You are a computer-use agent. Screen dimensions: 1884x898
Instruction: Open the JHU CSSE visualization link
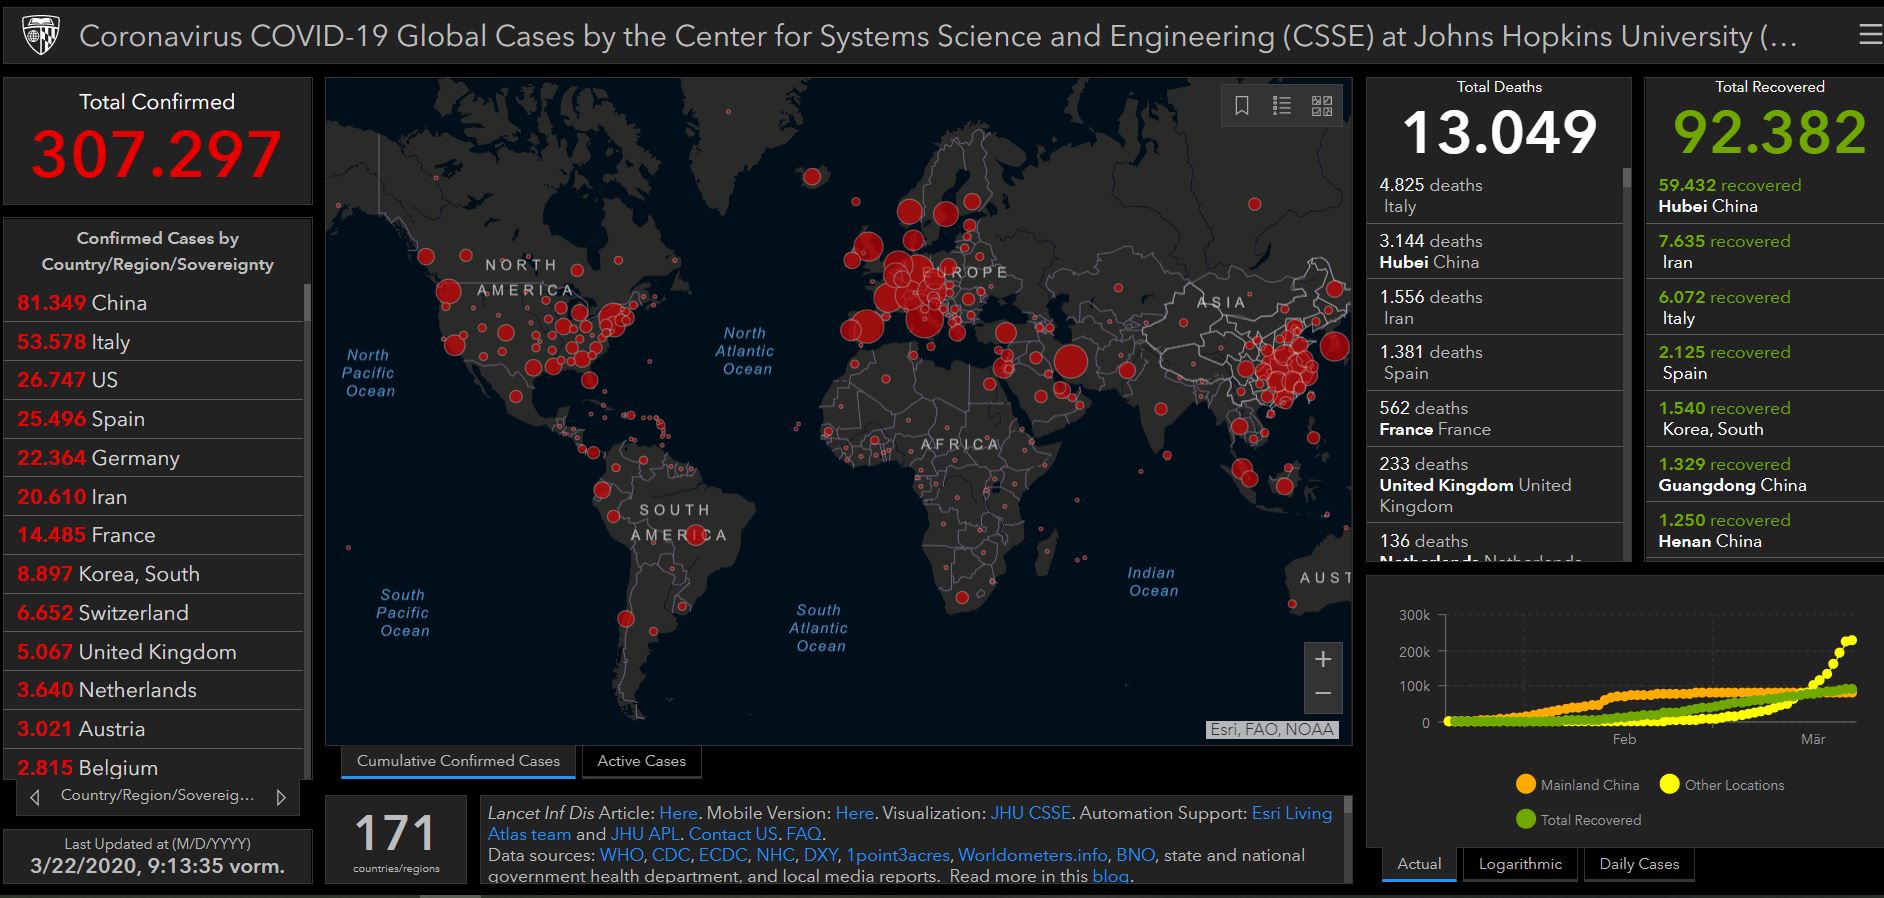pos(1030,813)
